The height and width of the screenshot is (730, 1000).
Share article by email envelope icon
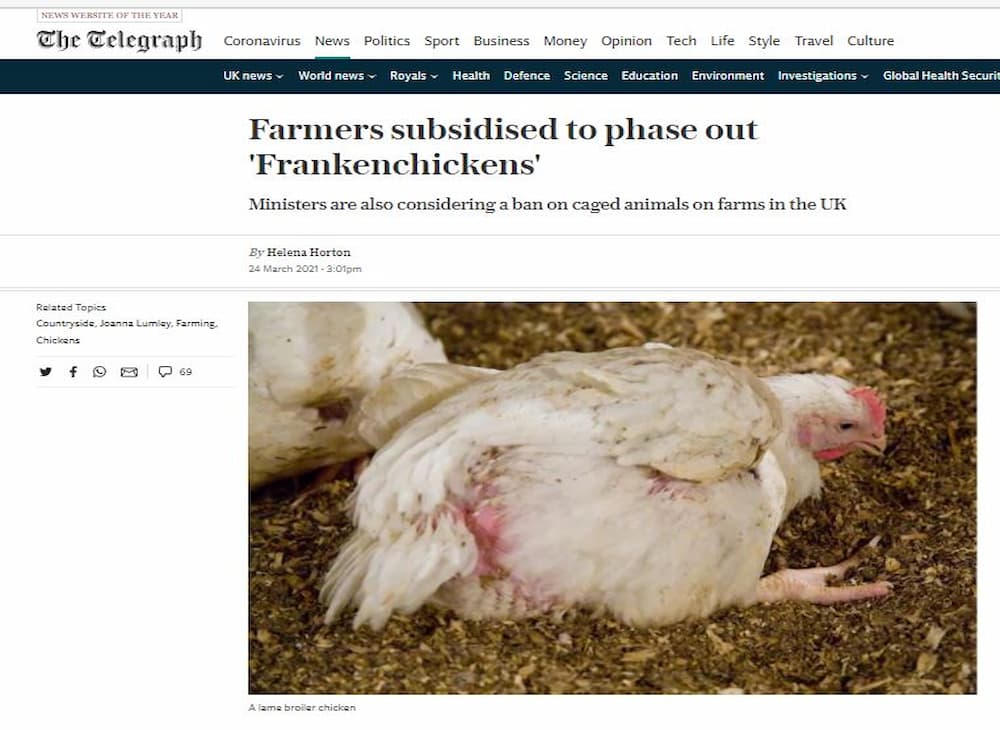tap(129, 372)
